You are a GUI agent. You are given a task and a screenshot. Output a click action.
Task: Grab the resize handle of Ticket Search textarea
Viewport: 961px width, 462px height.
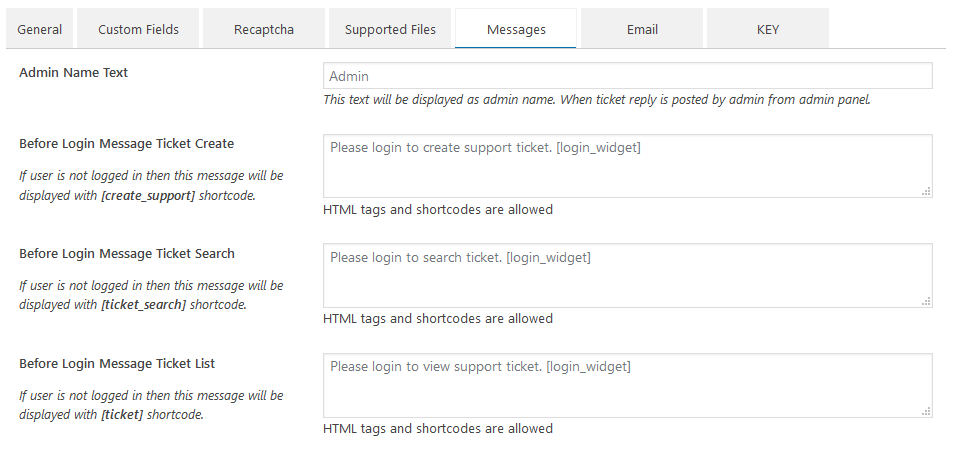coord(927,301)
